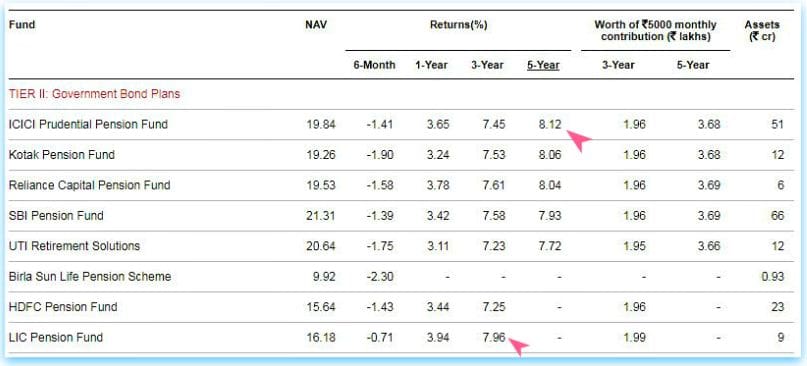This screenshot has height=366, width=807.
Task: Open Birla Sun Life Pension Scheme row
Action: (x=401, y=276)
